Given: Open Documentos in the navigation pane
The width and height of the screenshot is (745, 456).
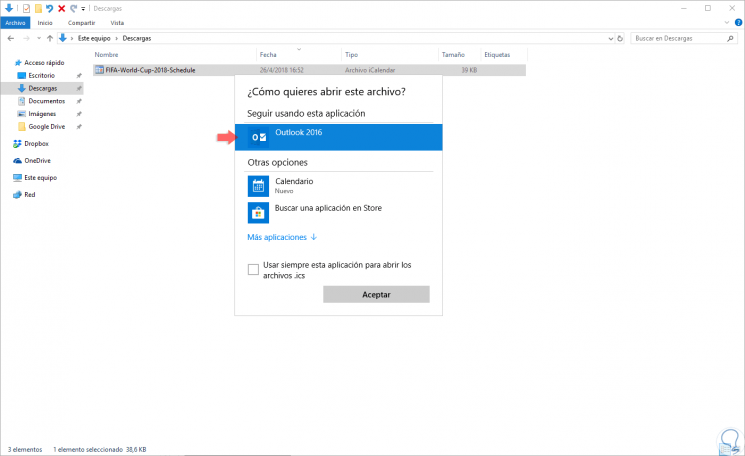Looking at the screenshot, I should pos(47,101).
